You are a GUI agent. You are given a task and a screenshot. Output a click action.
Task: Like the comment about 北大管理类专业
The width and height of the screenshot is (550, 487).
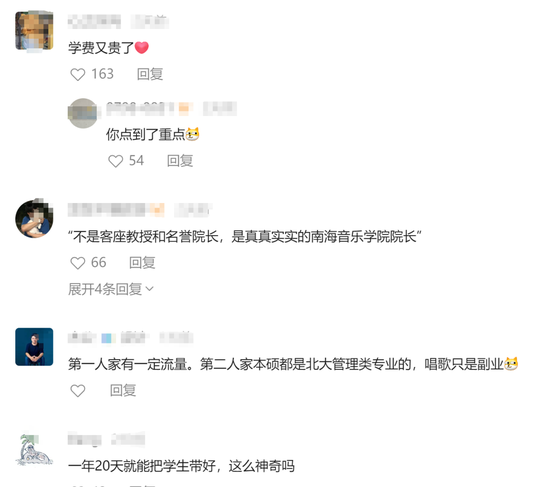(x=78, y=391)
